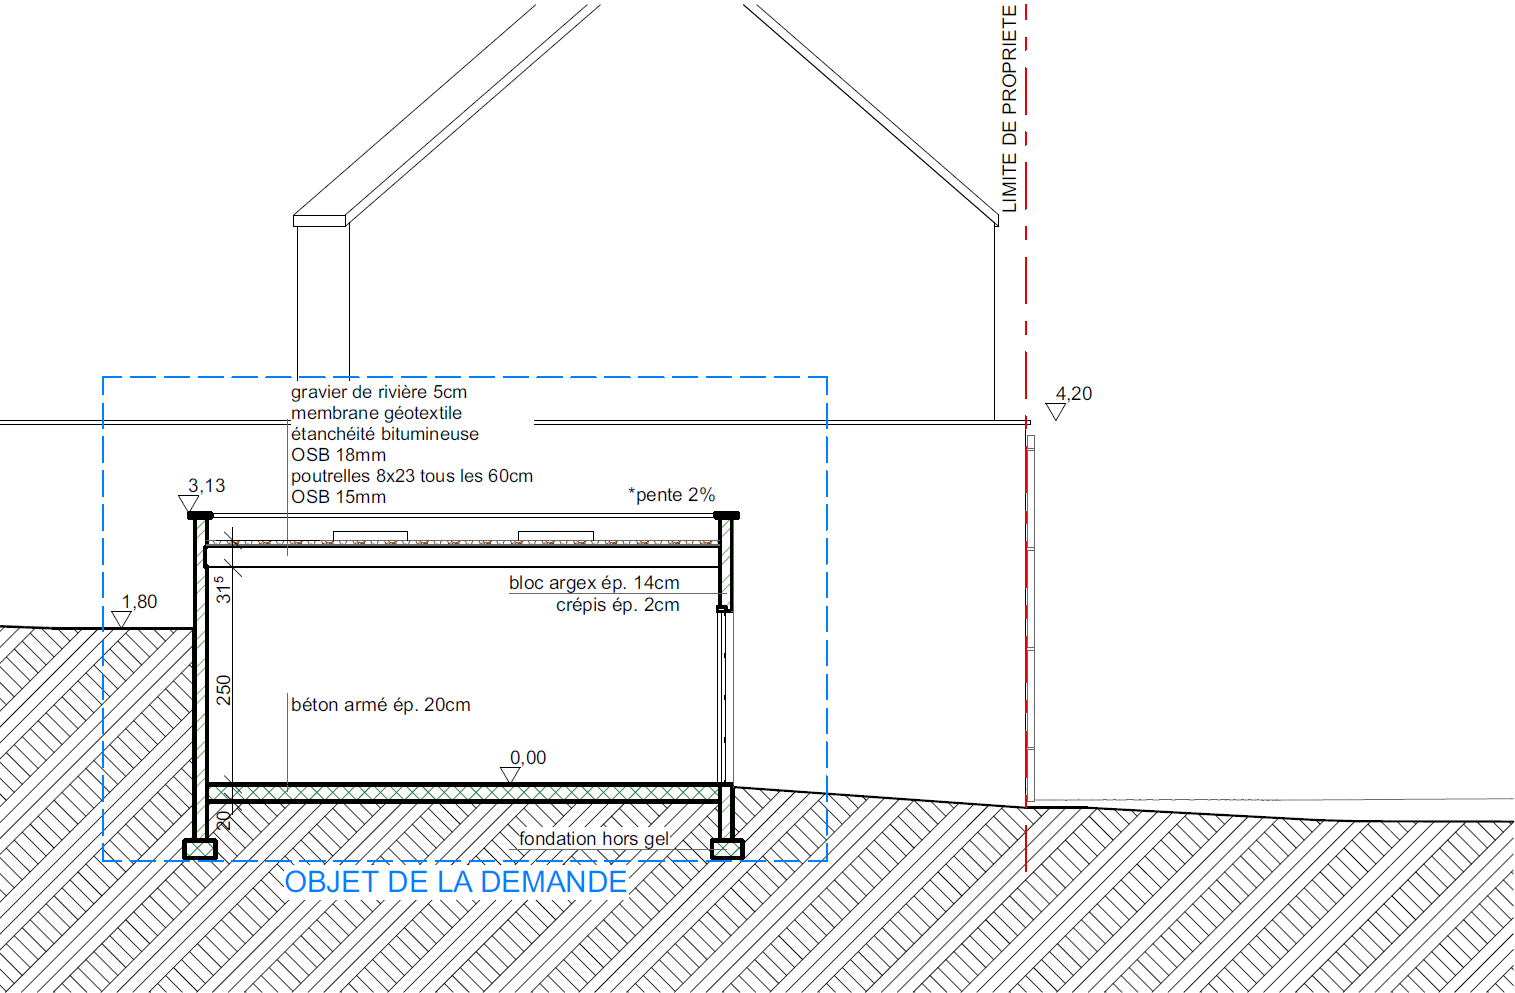This screenshot has height=993, width=1515.
Task: Click the 0,00 floor level marker triangle
Action: (x=510, y=774)
